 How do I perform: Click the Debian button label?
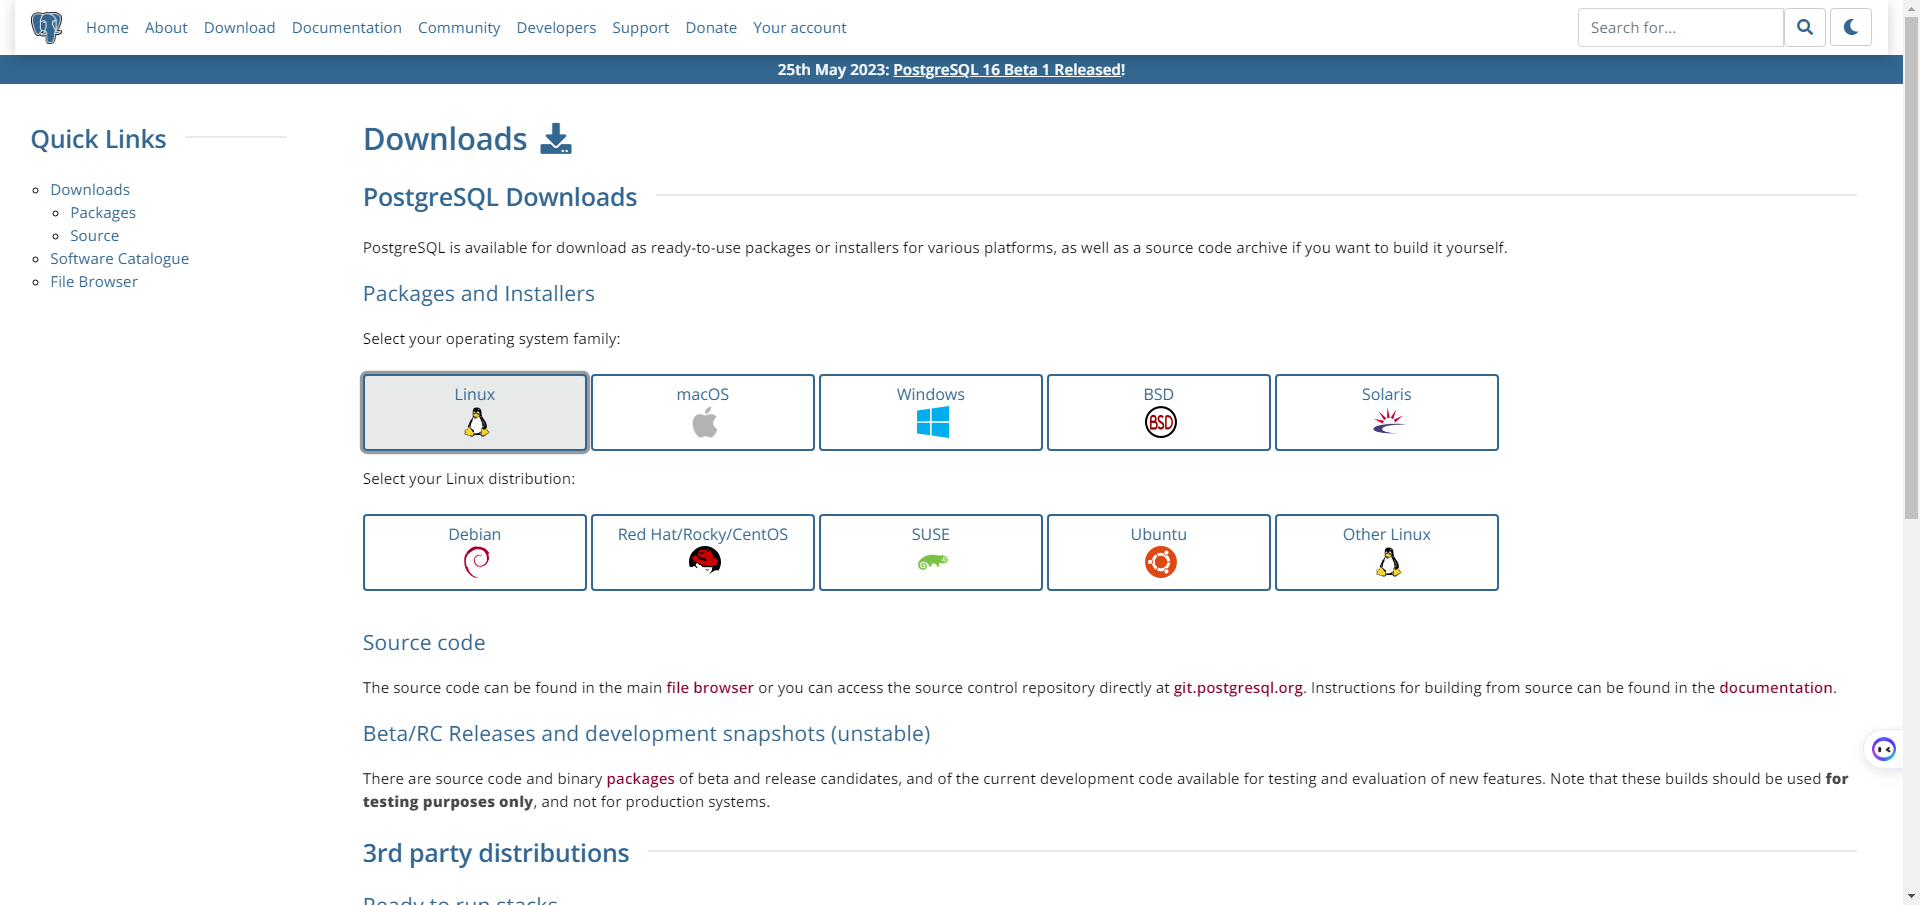(x=475, y=535)
